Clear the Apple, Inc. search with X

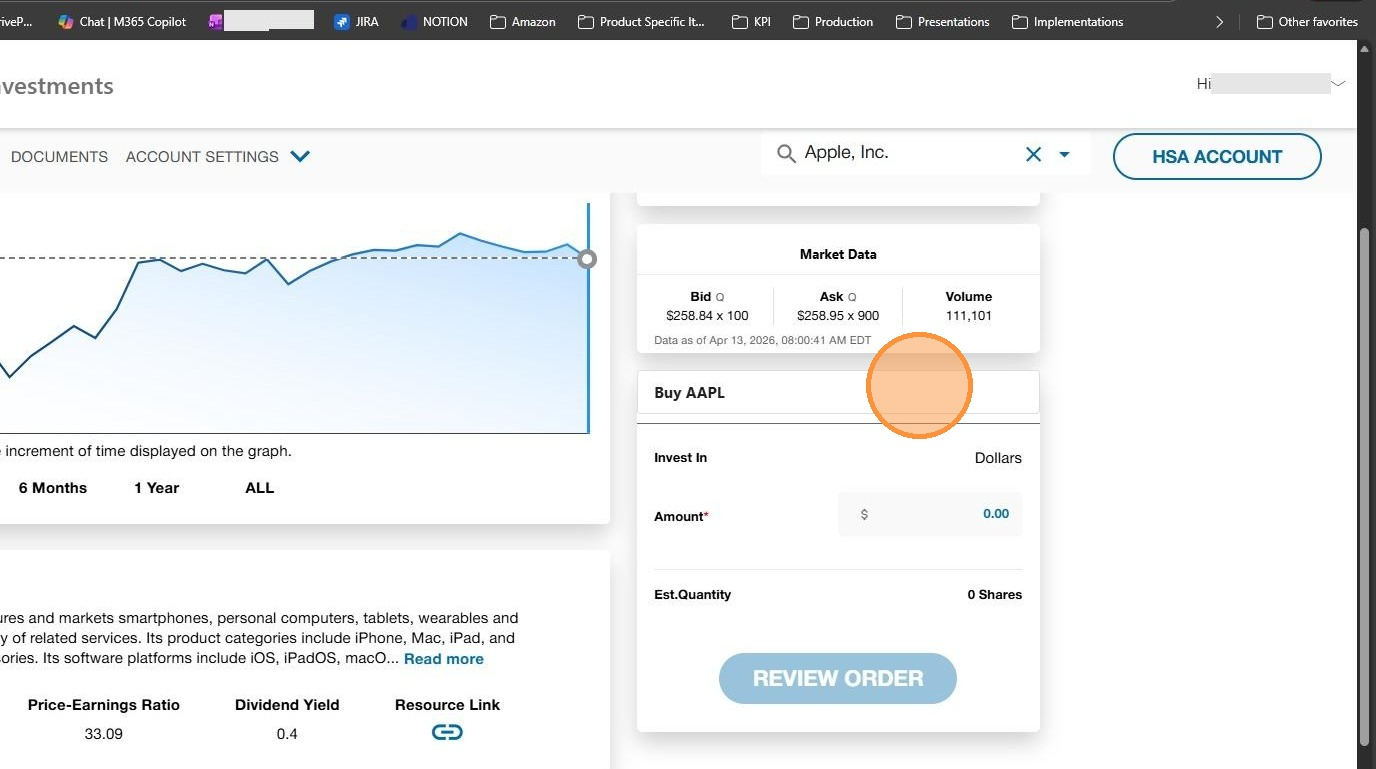(x=1033, y=154)
